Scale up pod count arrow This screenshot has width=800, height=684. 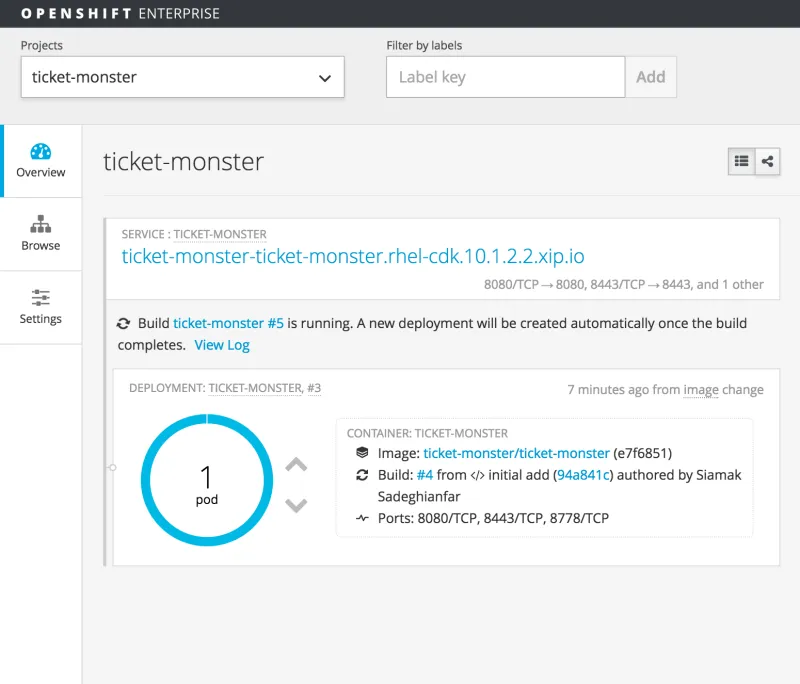pos(296,464)
